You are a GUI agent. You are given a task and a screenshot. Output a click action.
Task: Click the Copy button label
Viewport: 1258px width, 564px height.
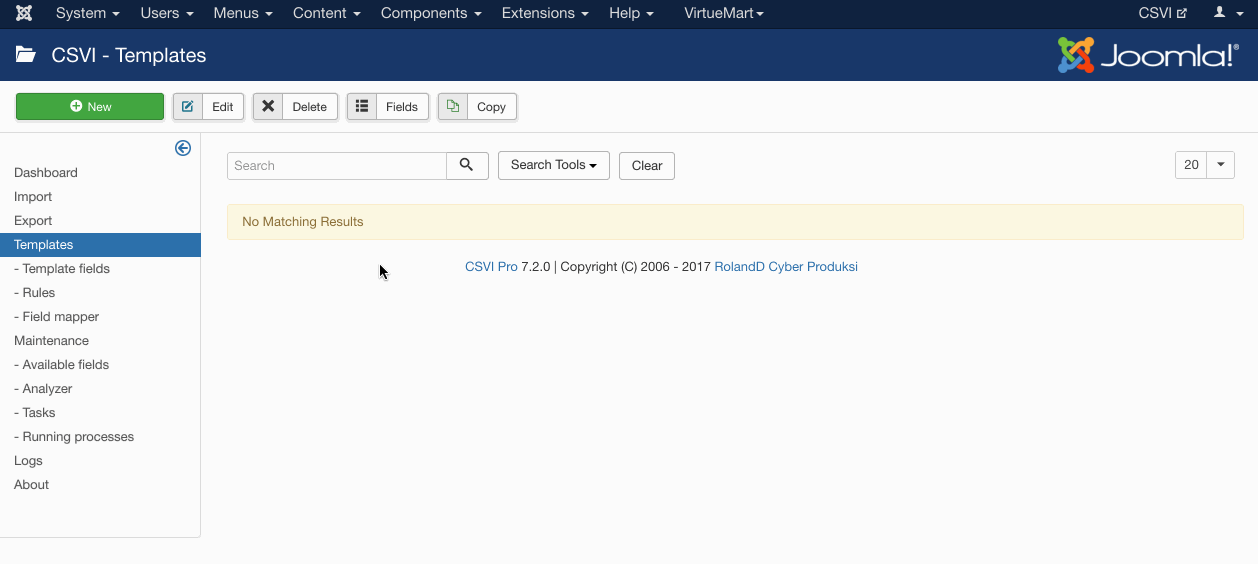[491, 107]
